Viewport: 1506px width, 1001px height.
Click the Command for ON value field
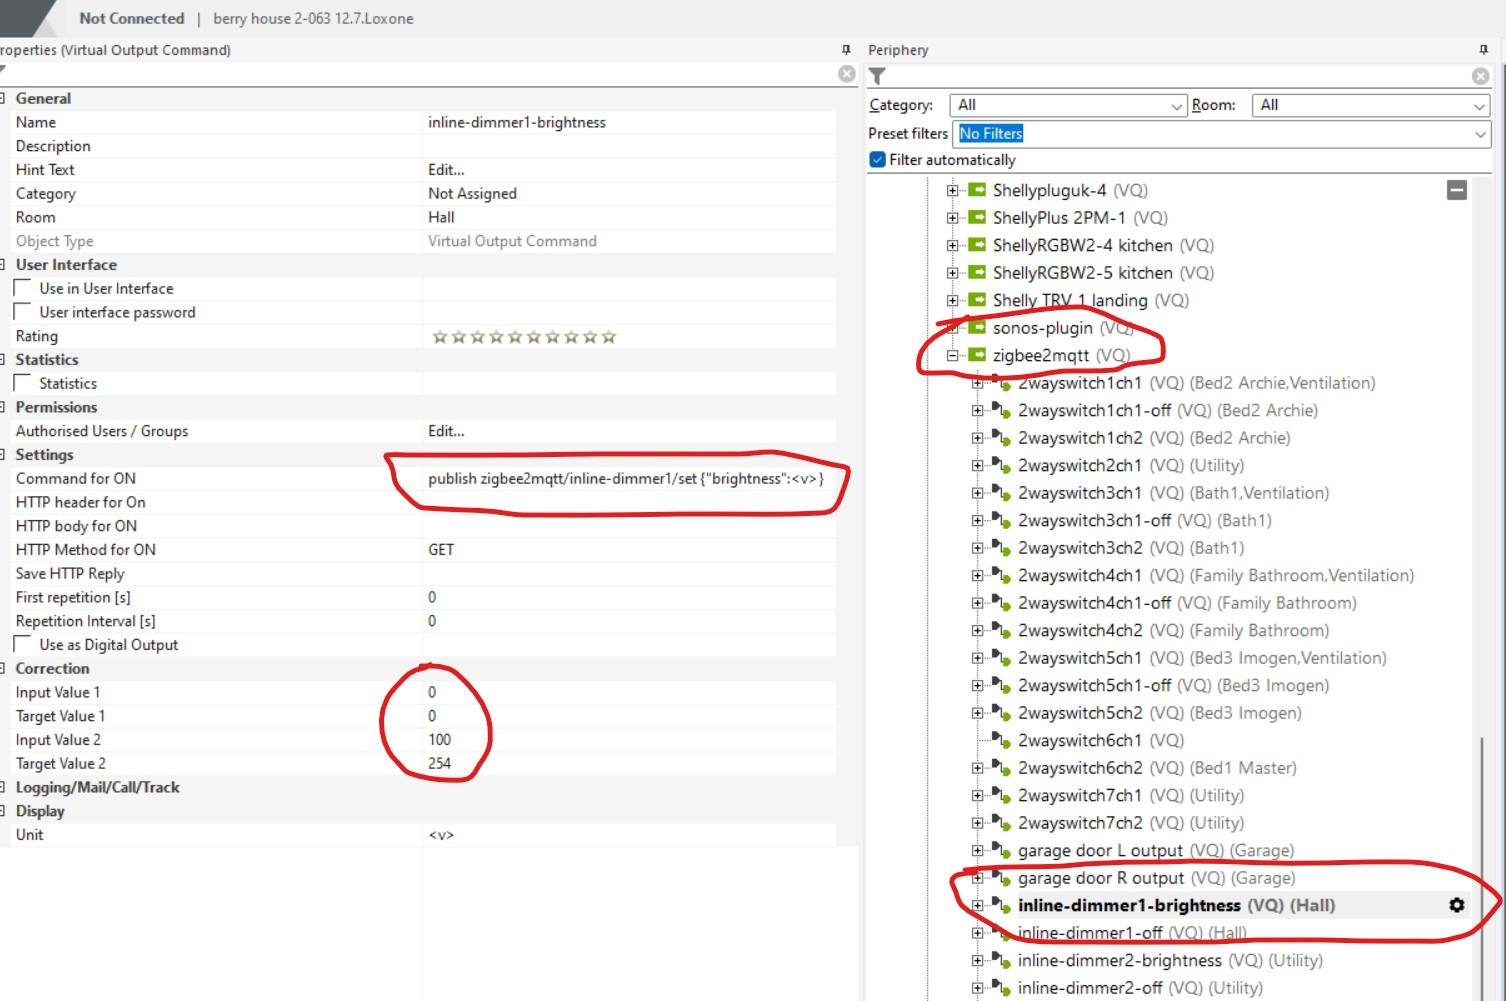pos(625,479)
